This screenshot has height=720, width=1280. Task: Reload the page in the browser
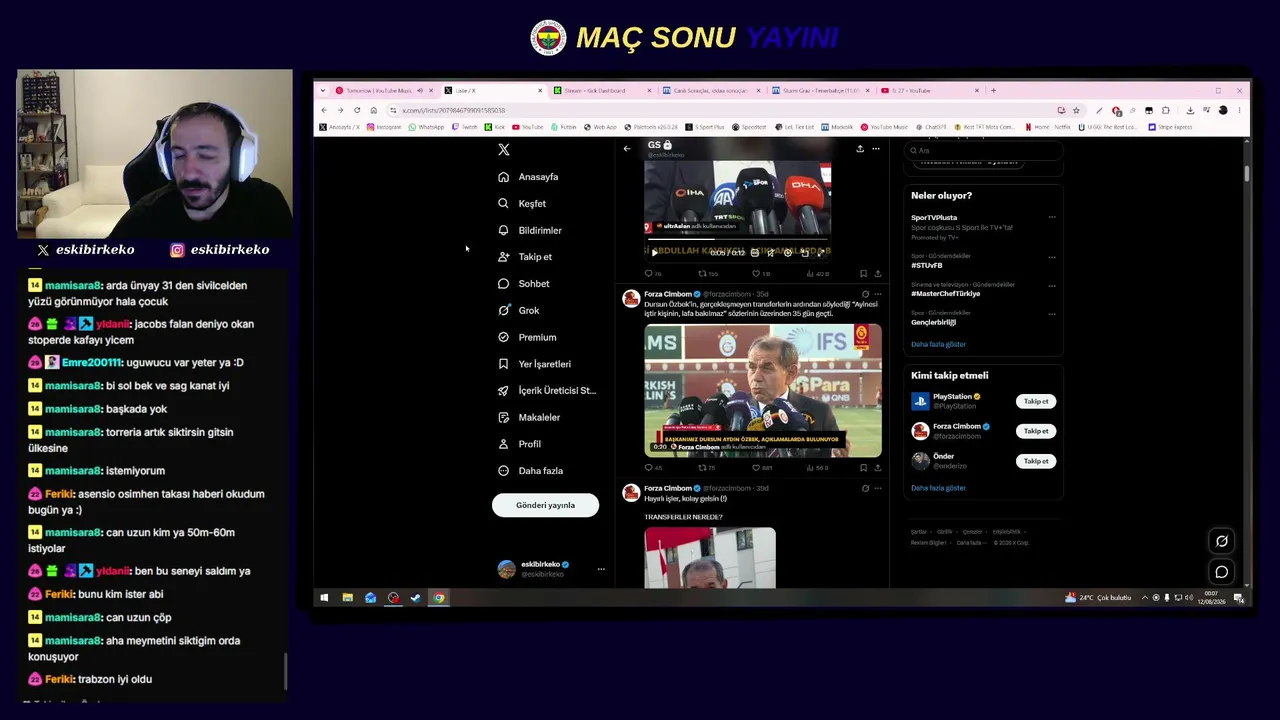pos(357,110)
